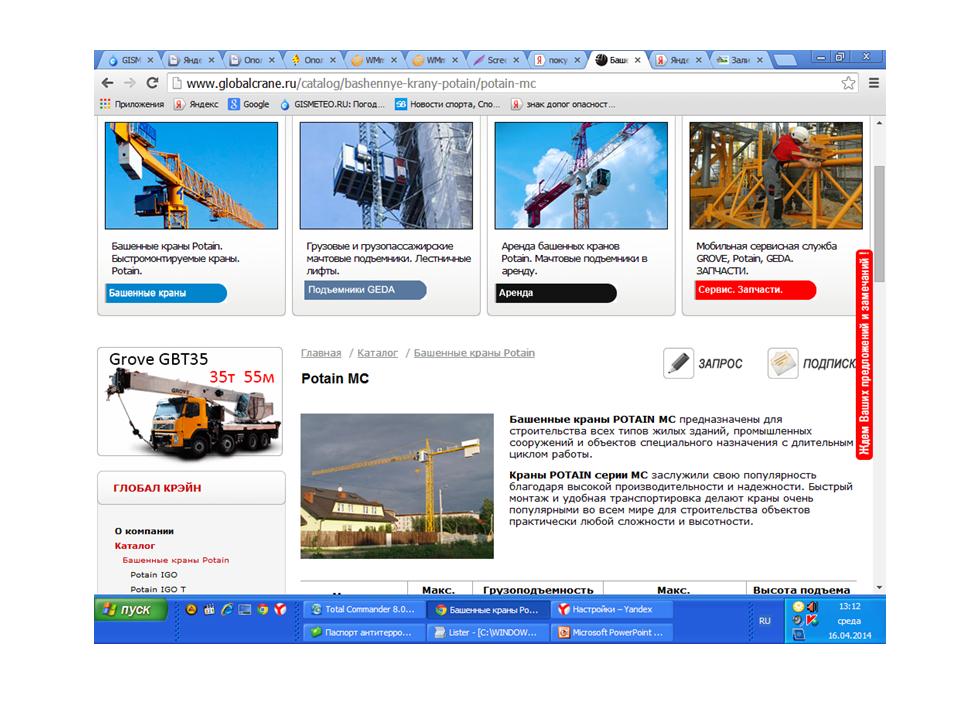Launch Internet Explorer from quick launch

[227, 609]
